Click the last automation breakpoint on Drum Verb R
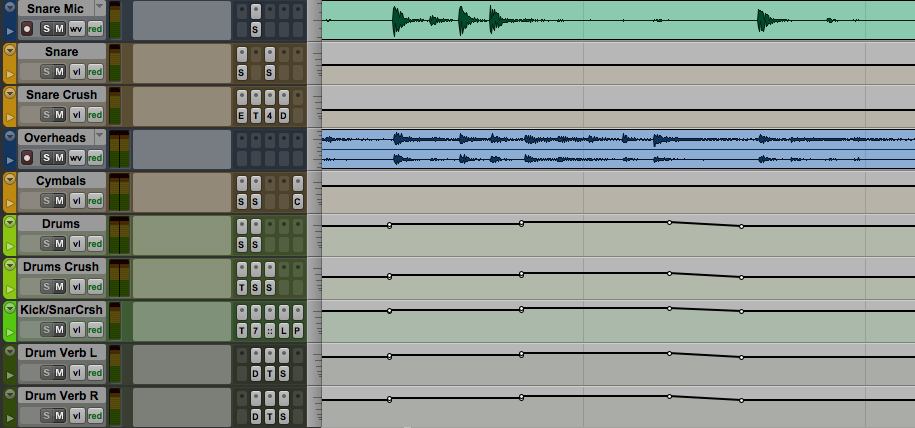Viewport: 915px width, 428px height. tap(741, 400)
